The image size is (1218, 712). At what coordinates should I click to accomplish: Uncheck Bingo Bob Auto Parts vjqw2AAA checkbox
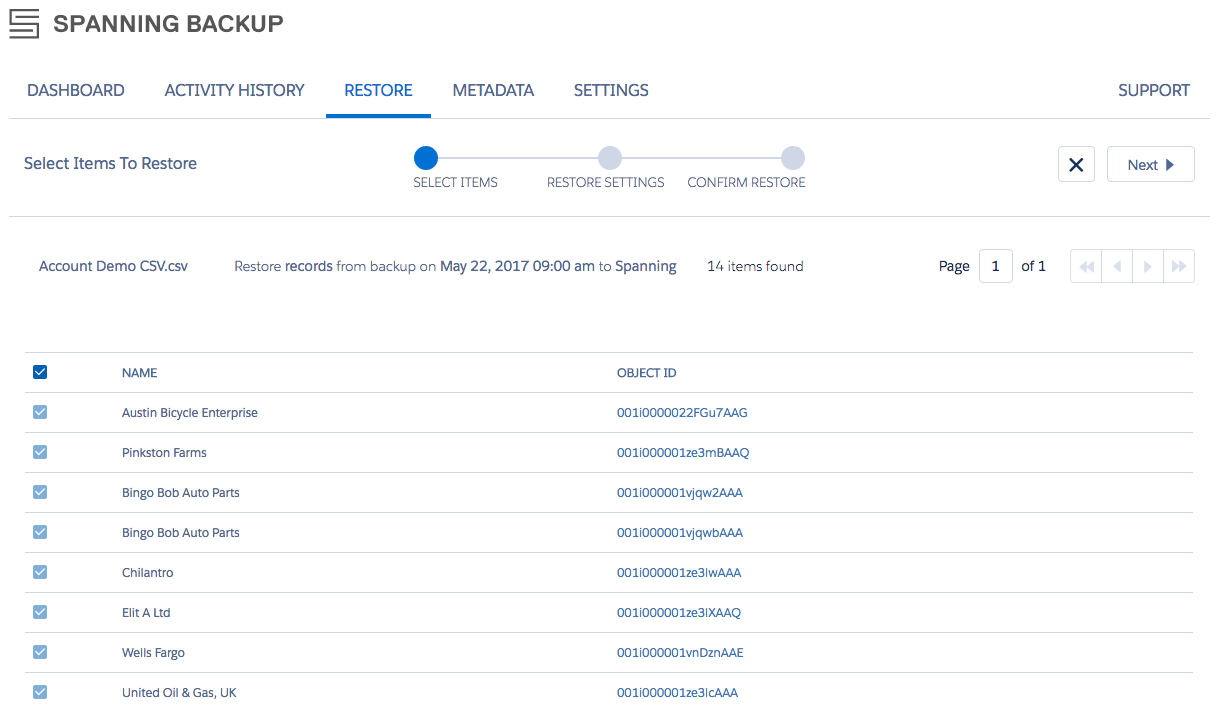(40, 492)
